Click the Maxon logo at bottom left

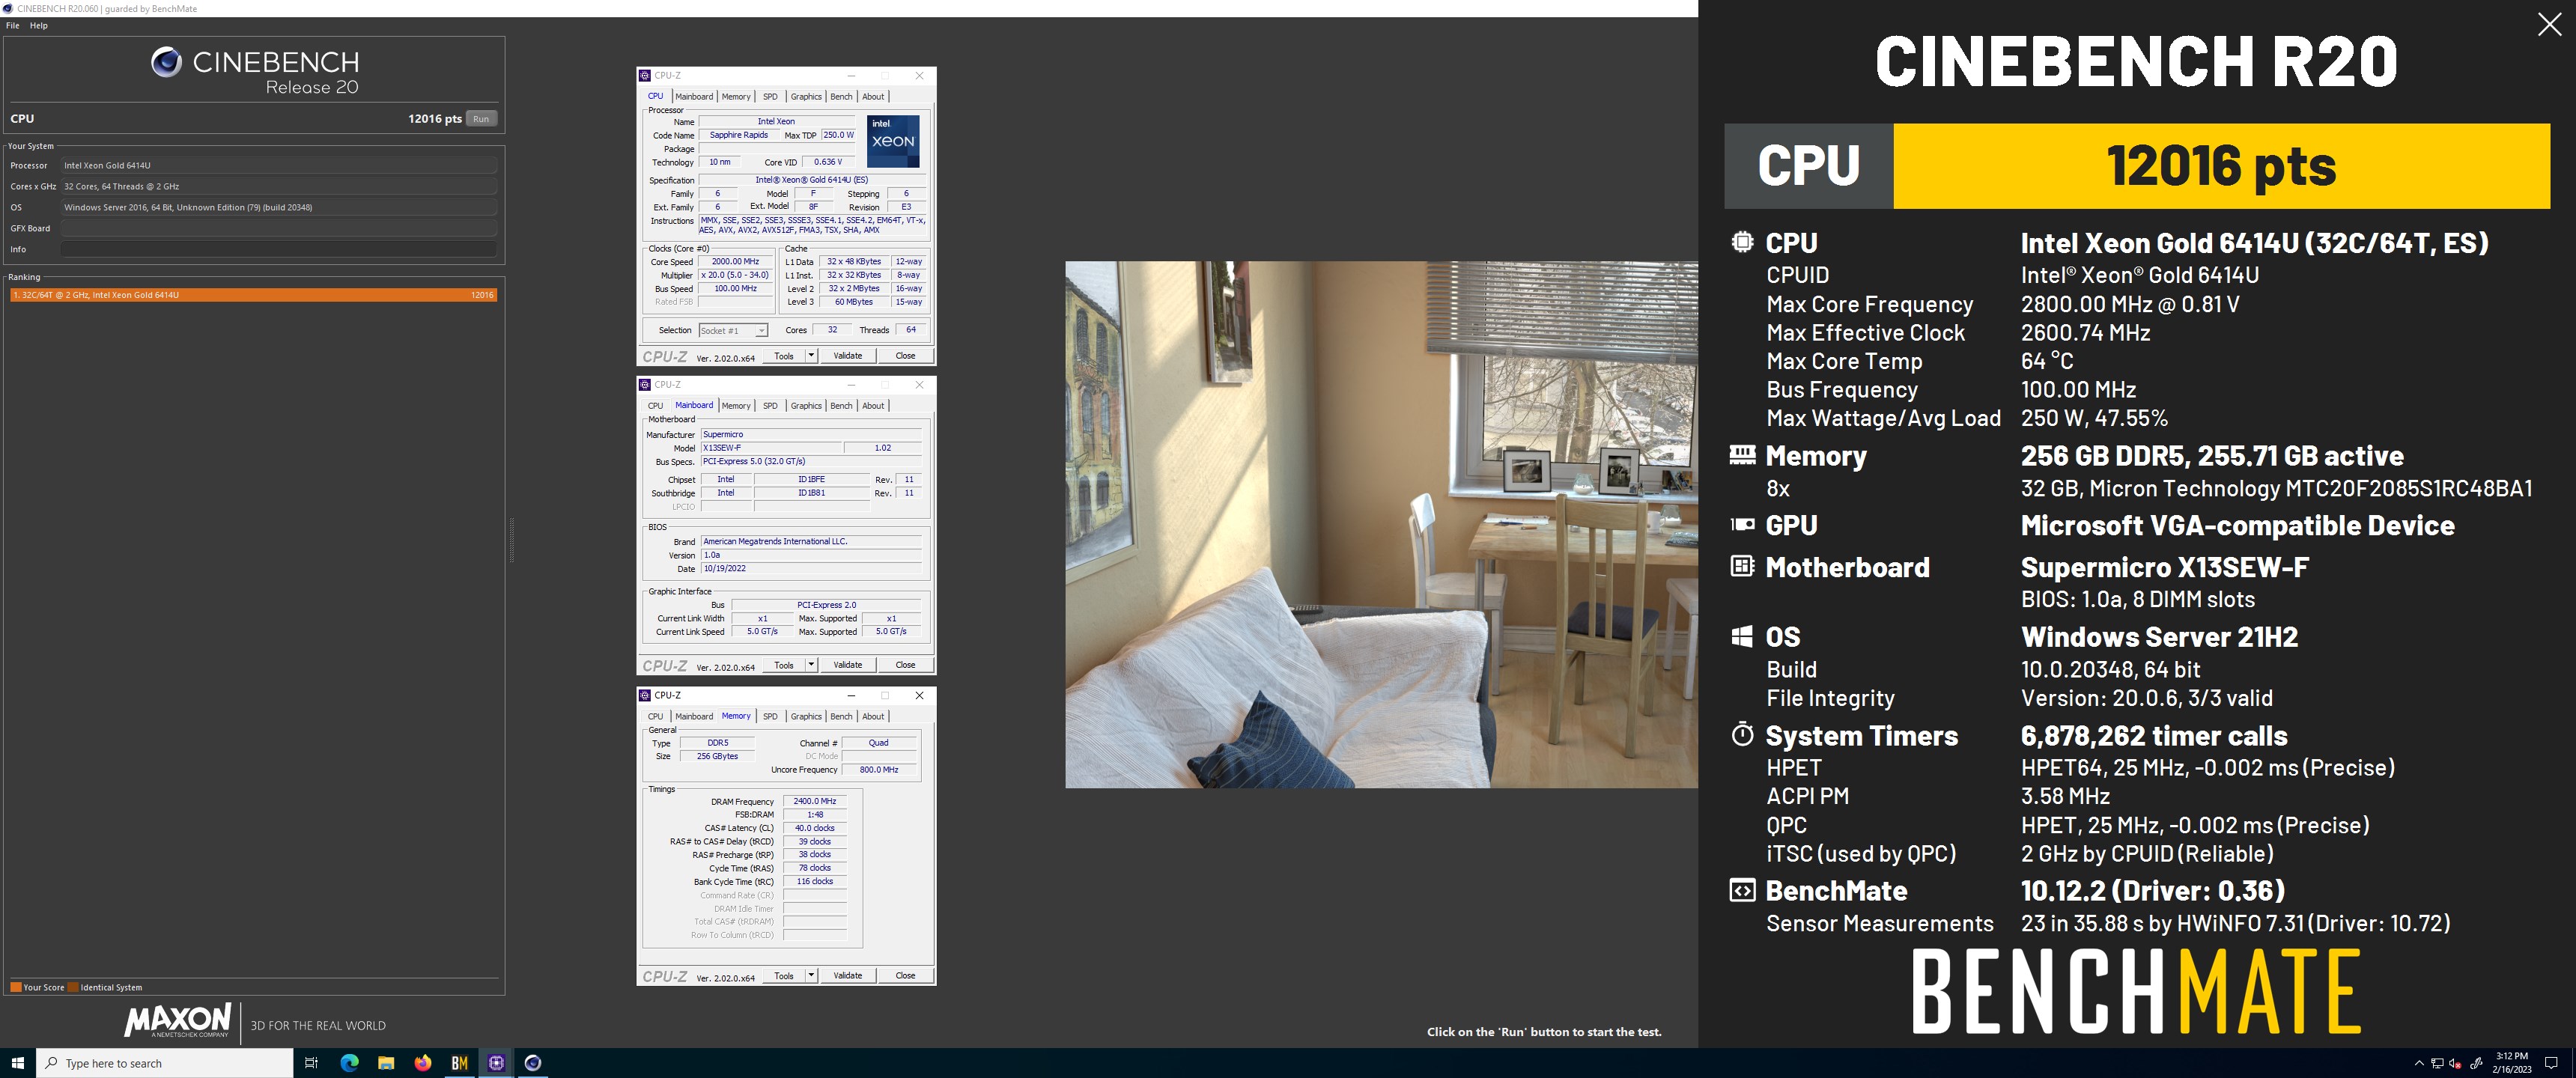[177, 1021]
